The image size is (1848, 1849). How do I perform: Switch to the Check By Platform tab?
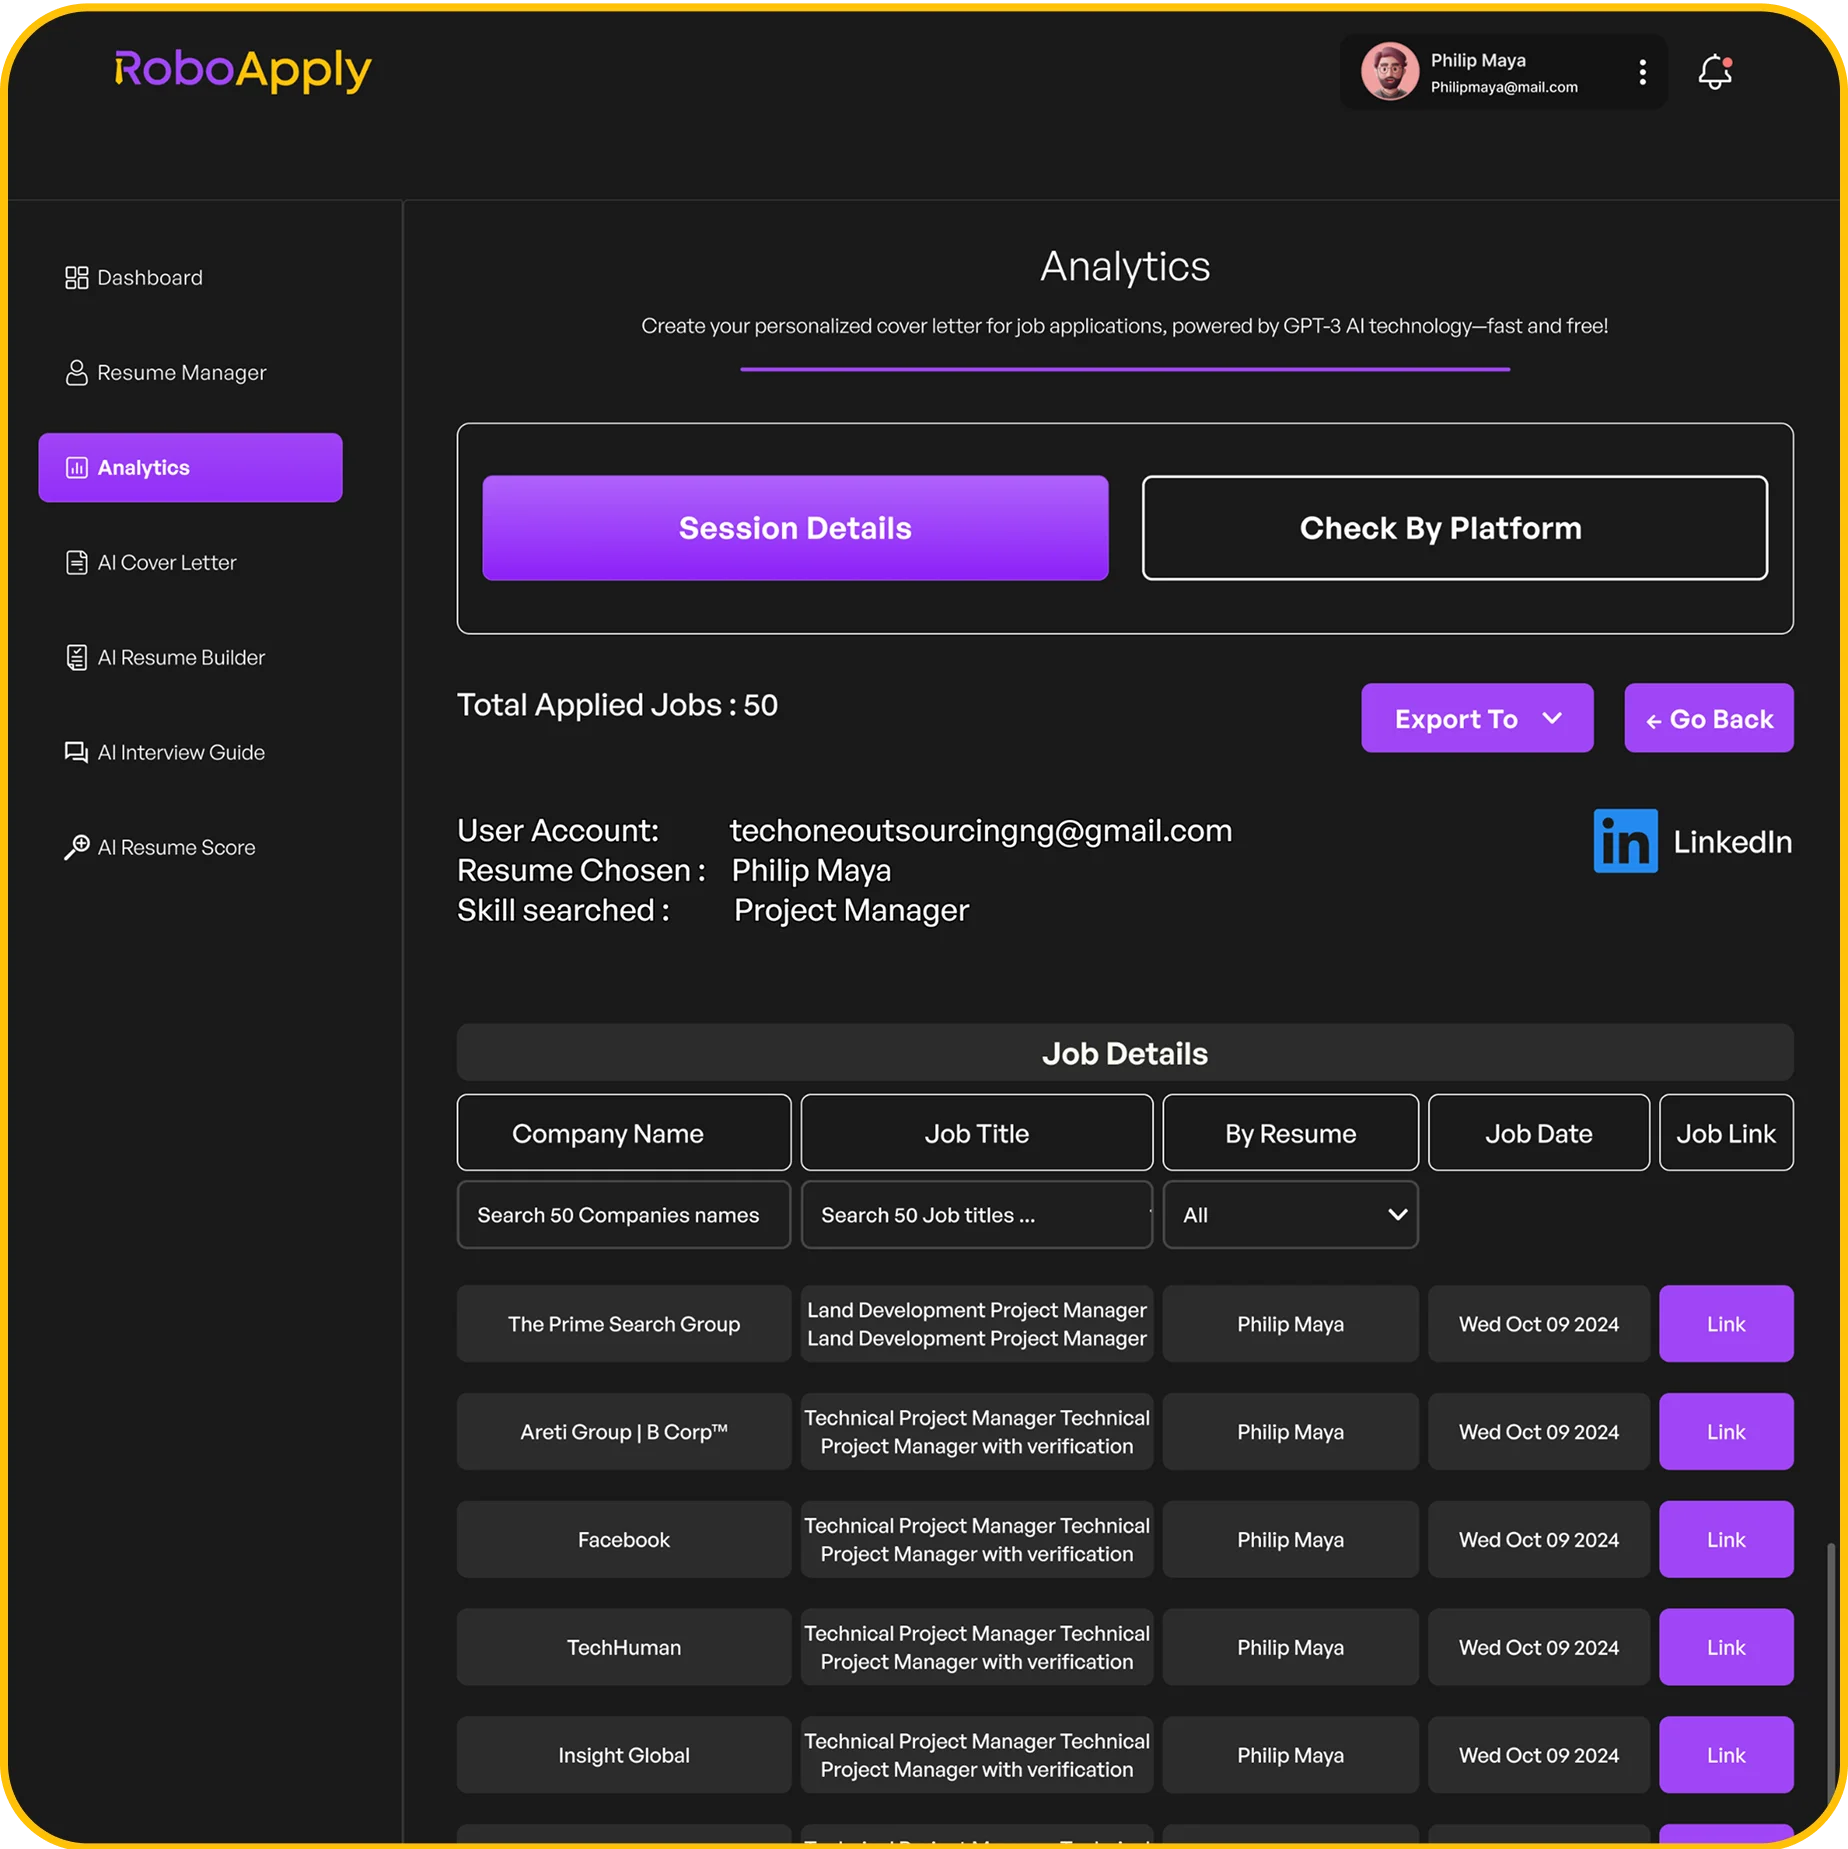pos(1454,528)
